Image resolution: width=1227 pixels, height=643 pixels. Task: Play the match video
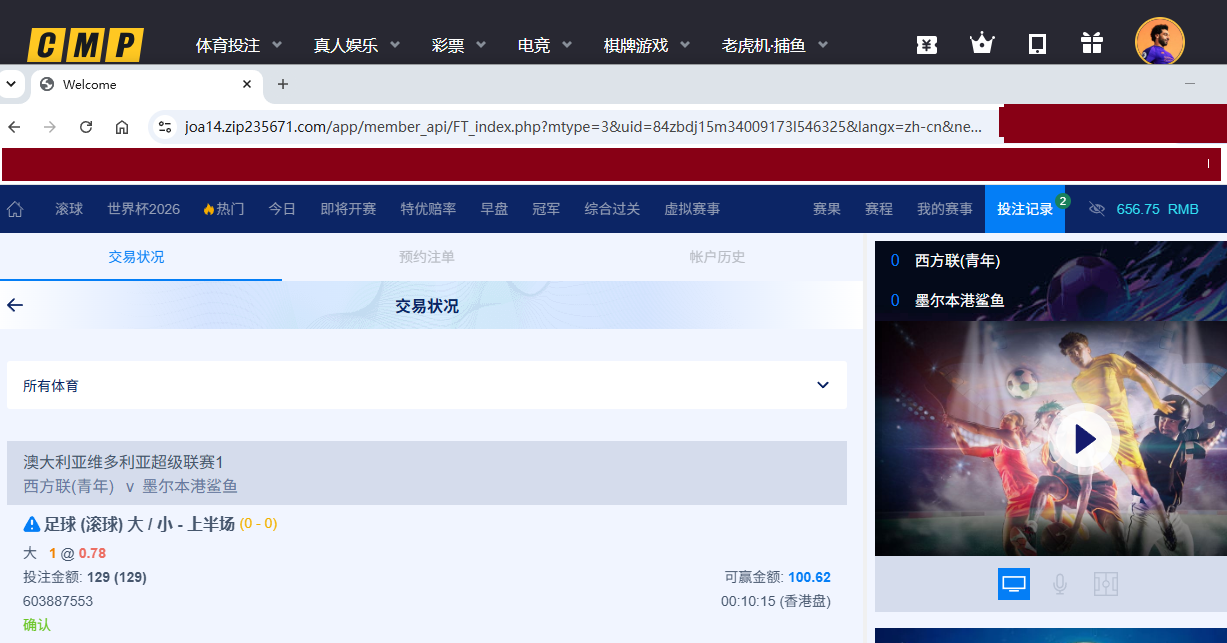tap(1084, 438)
